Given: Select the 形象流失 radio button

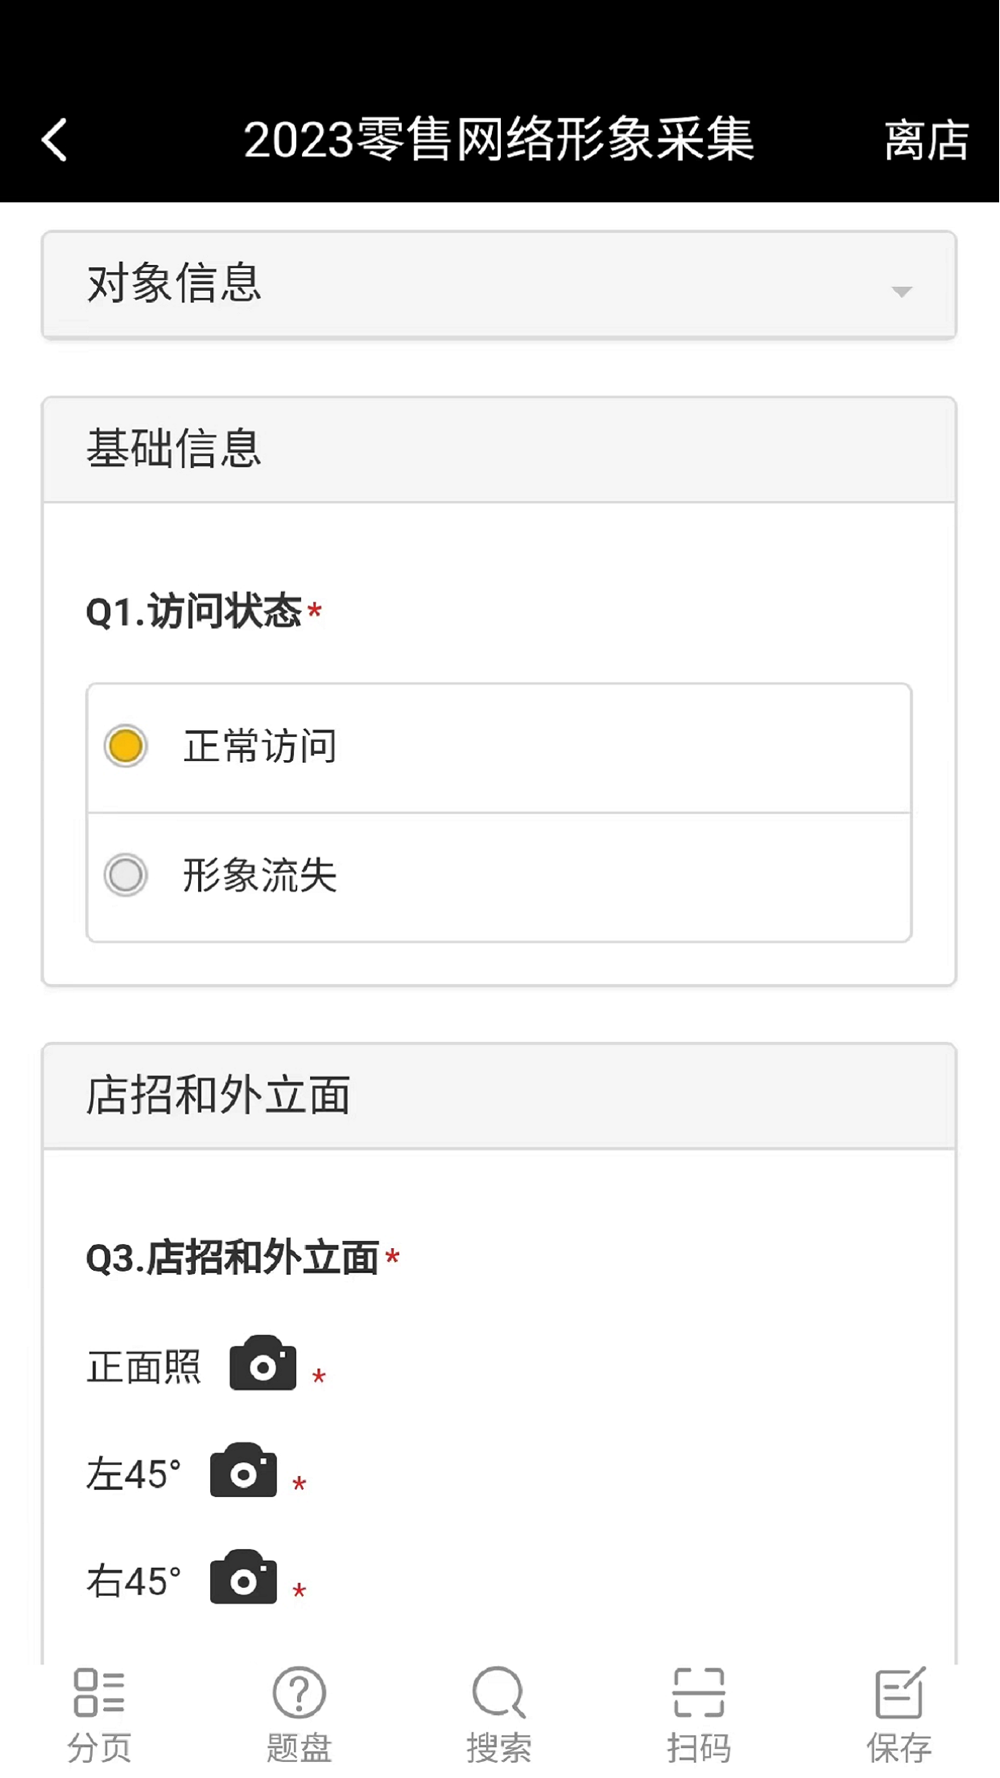Looking at the screenshot, I should coord(126,875).
